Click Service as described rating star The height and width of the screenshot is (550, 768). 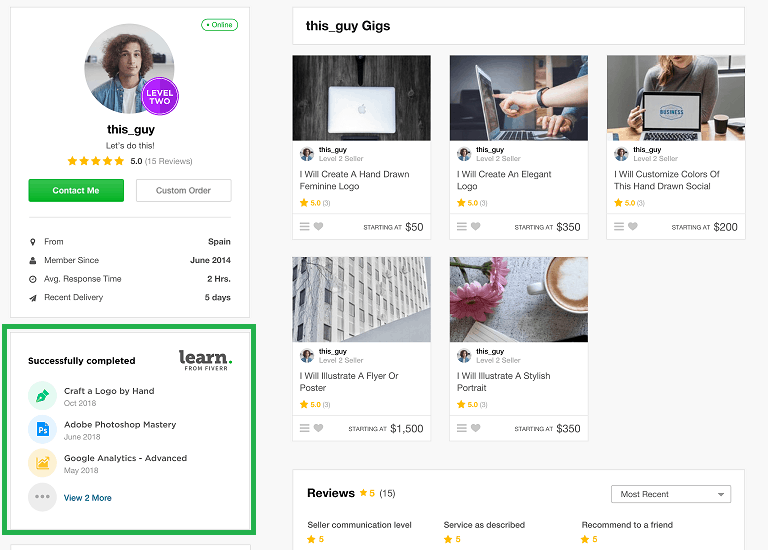(x=448, y=539)
